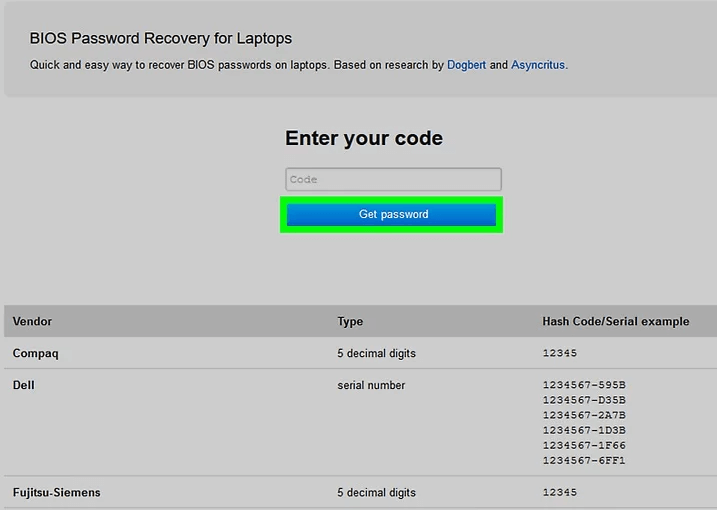Click the Compaq row's 5 decimal digits cell
Viewport: 717px width, 510px height.
coord(376,354)
